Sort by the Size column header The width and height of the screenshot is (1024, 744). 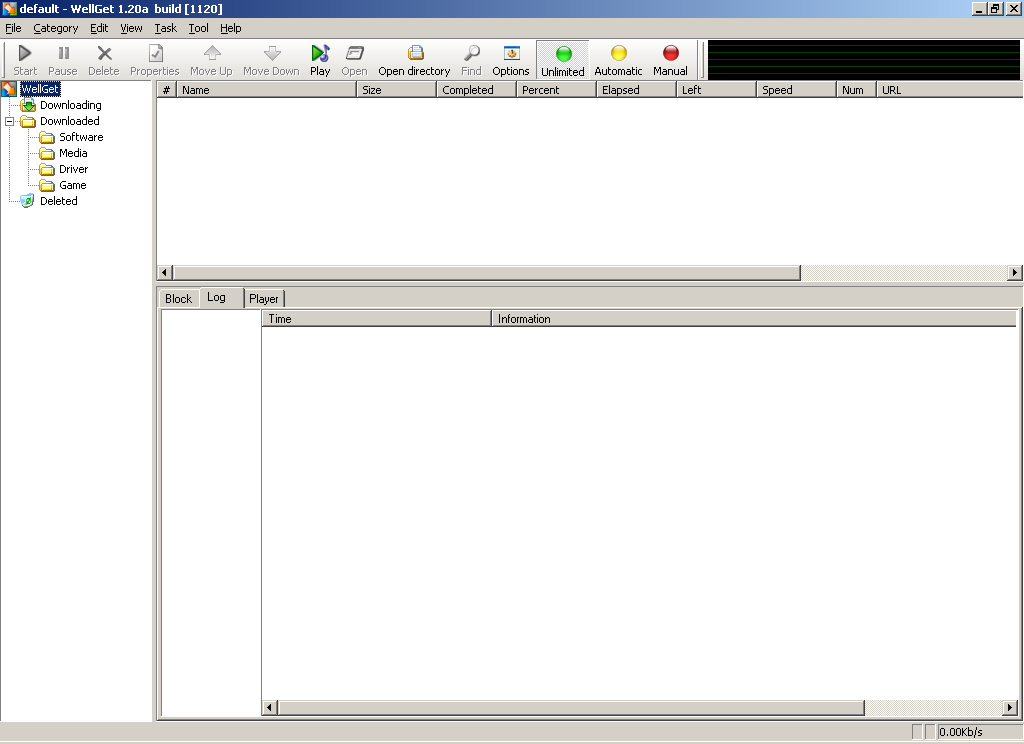click(x=396, y=90)
